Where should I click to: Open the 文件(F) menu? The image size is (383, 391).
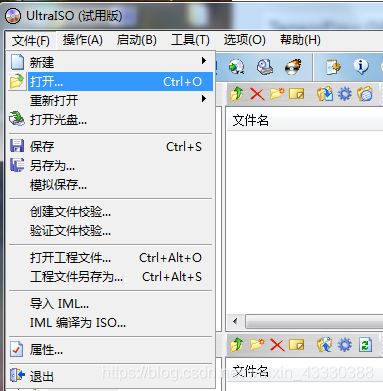[x=31, y=41]
